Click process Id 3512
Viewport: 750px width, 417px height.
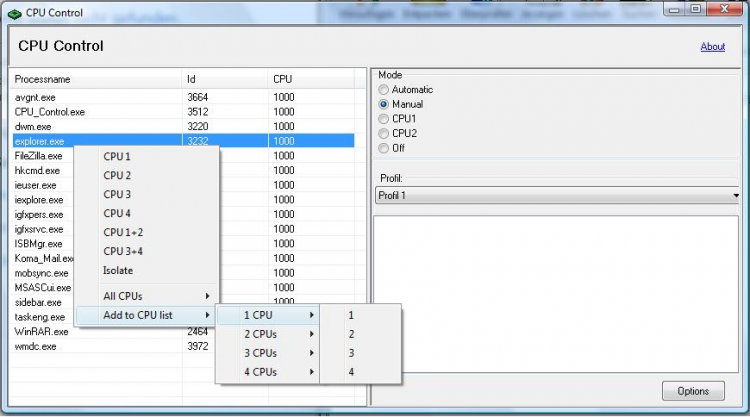point(198,112)
